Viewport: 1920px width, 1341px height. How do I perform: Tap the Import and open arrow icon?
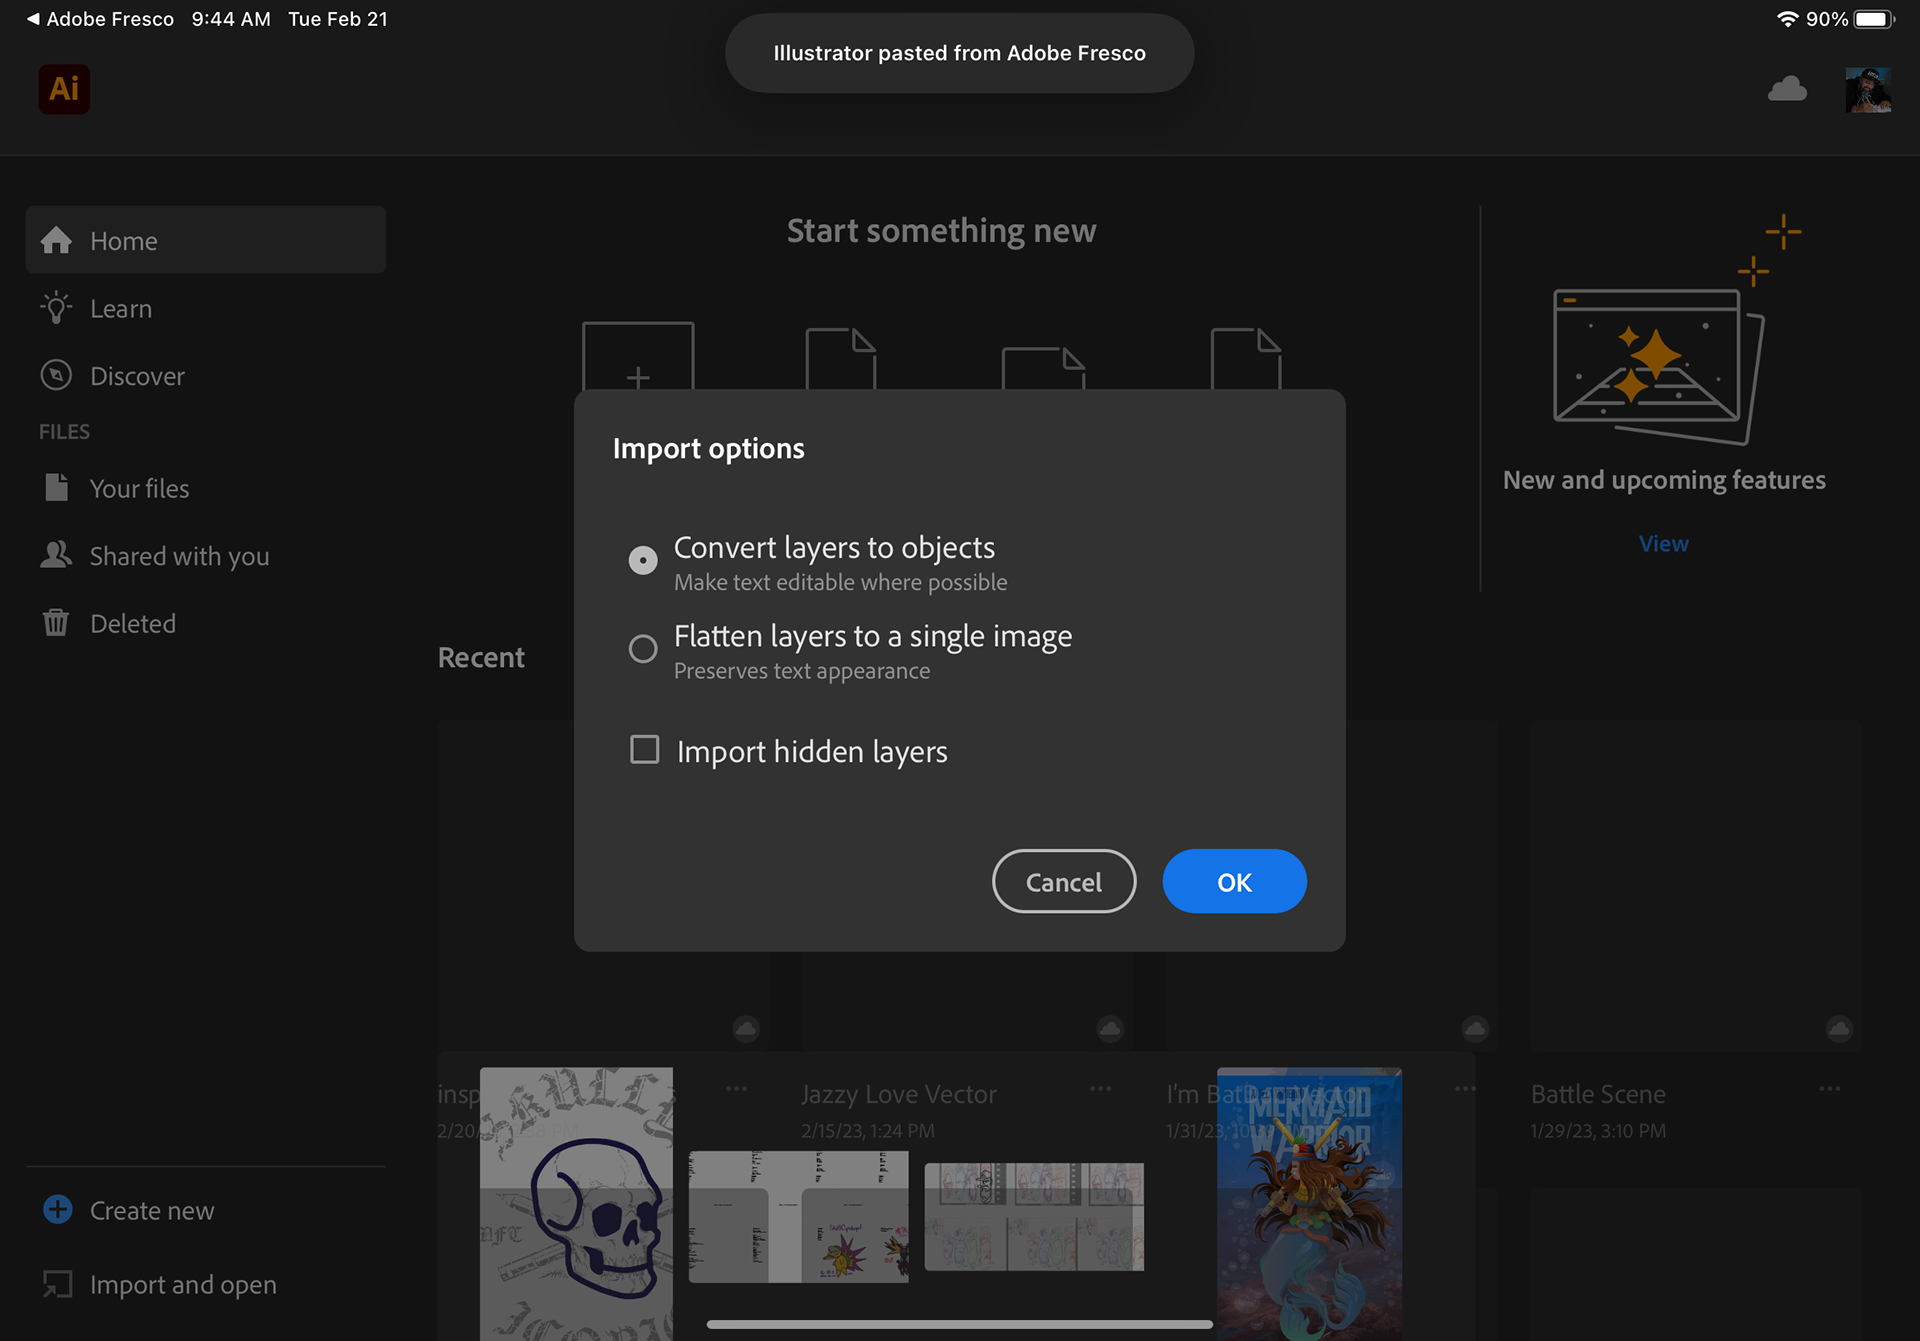[57, 1284]
